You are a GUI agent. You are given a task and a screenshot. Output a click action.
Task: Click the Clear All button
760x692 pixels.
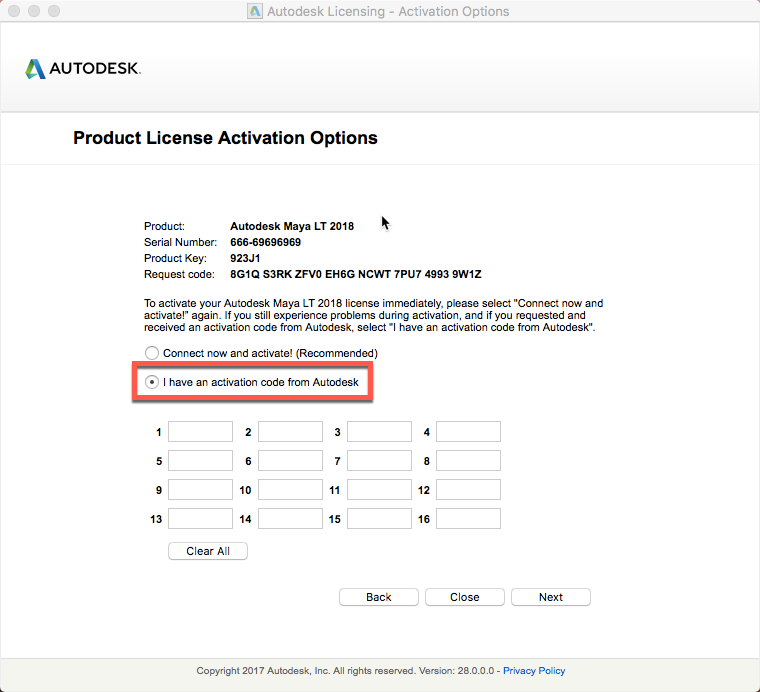(x=208, y=551)
